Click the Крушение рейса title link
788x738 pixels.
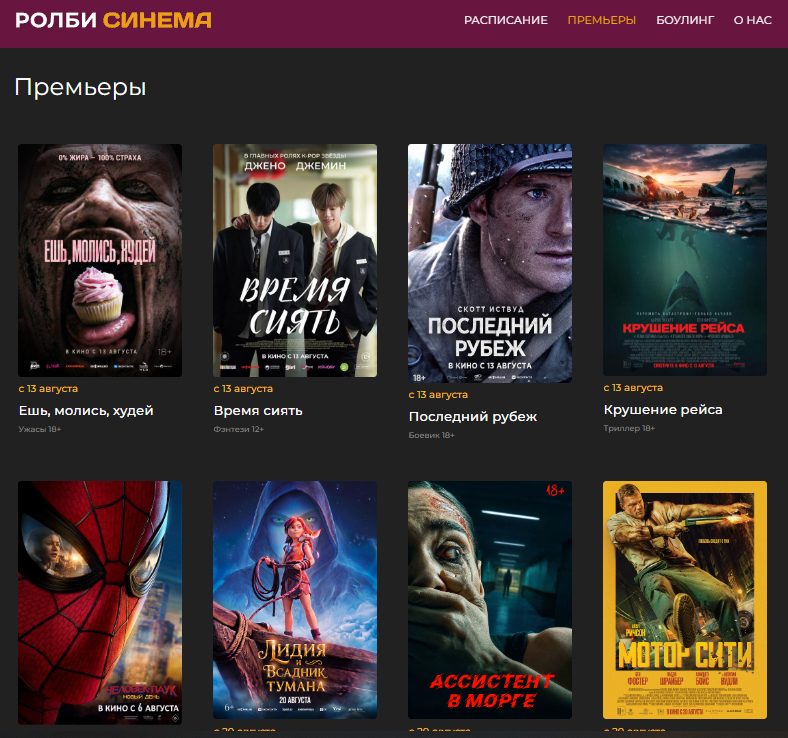pos(663,410)
